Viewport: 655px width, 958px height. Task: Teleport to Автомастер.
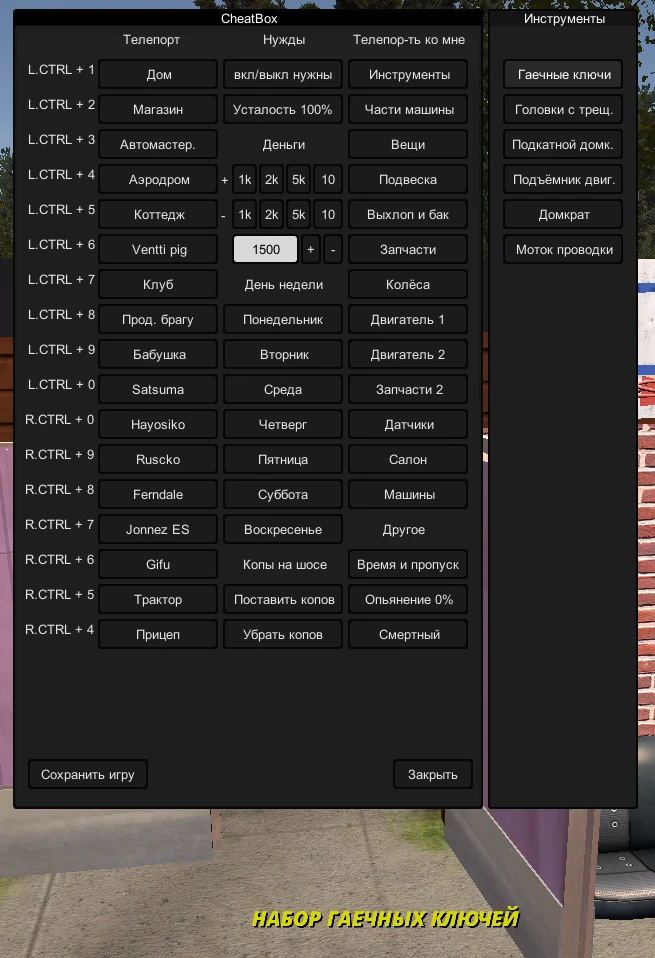(x=158, y=144)
